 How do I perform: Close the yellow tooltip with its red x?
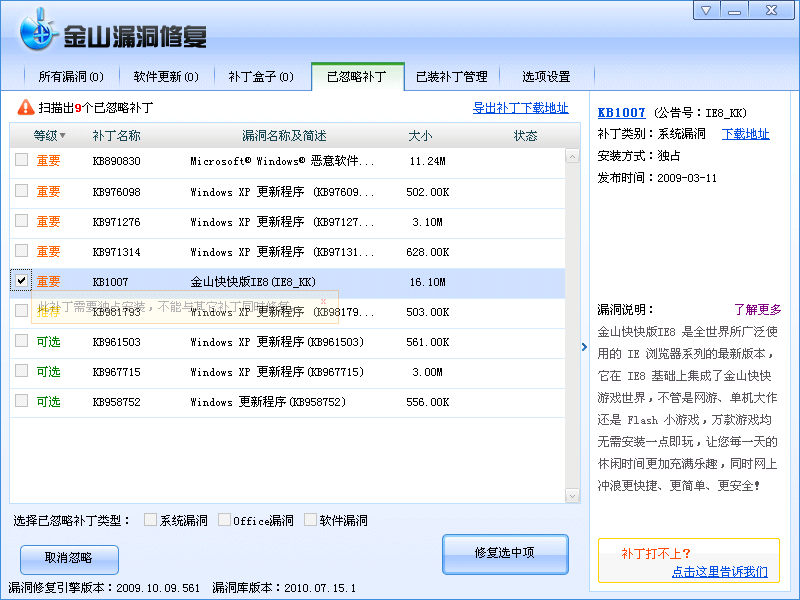click(323, 301)
